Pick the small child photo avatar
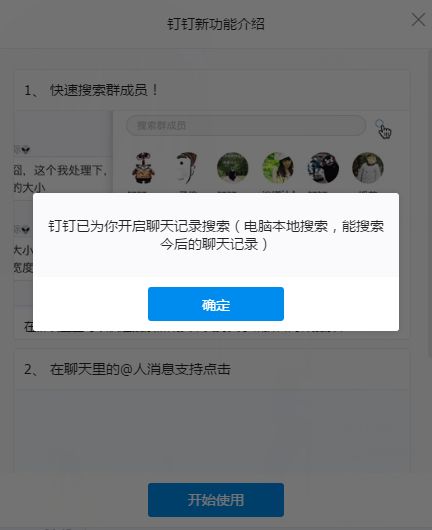The width and height of the screenshot is (432, 530). 368,168
